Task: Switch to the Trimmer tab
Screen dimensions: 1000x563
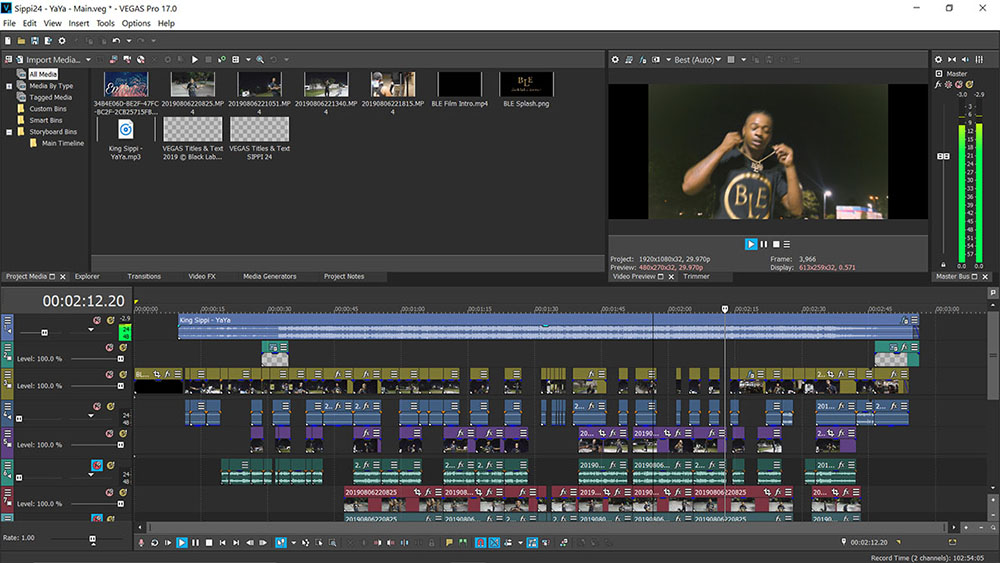Action: [696, 276]
